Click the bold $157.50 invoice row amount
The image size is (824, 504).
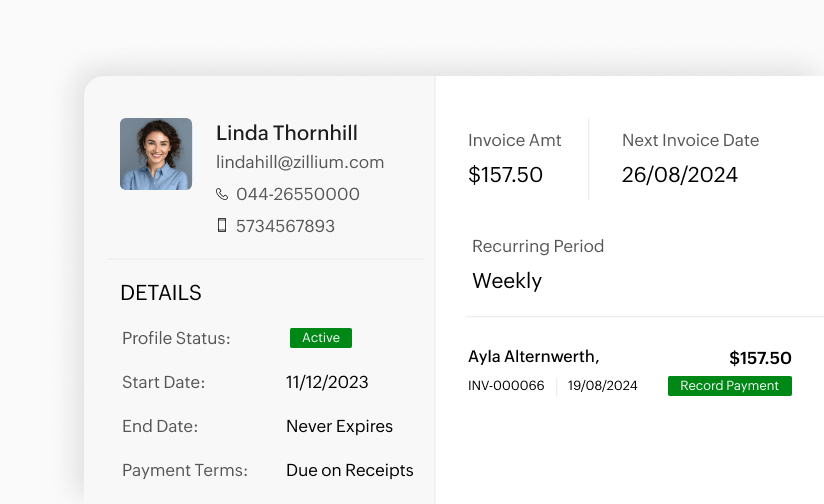[x=760, y=358]
